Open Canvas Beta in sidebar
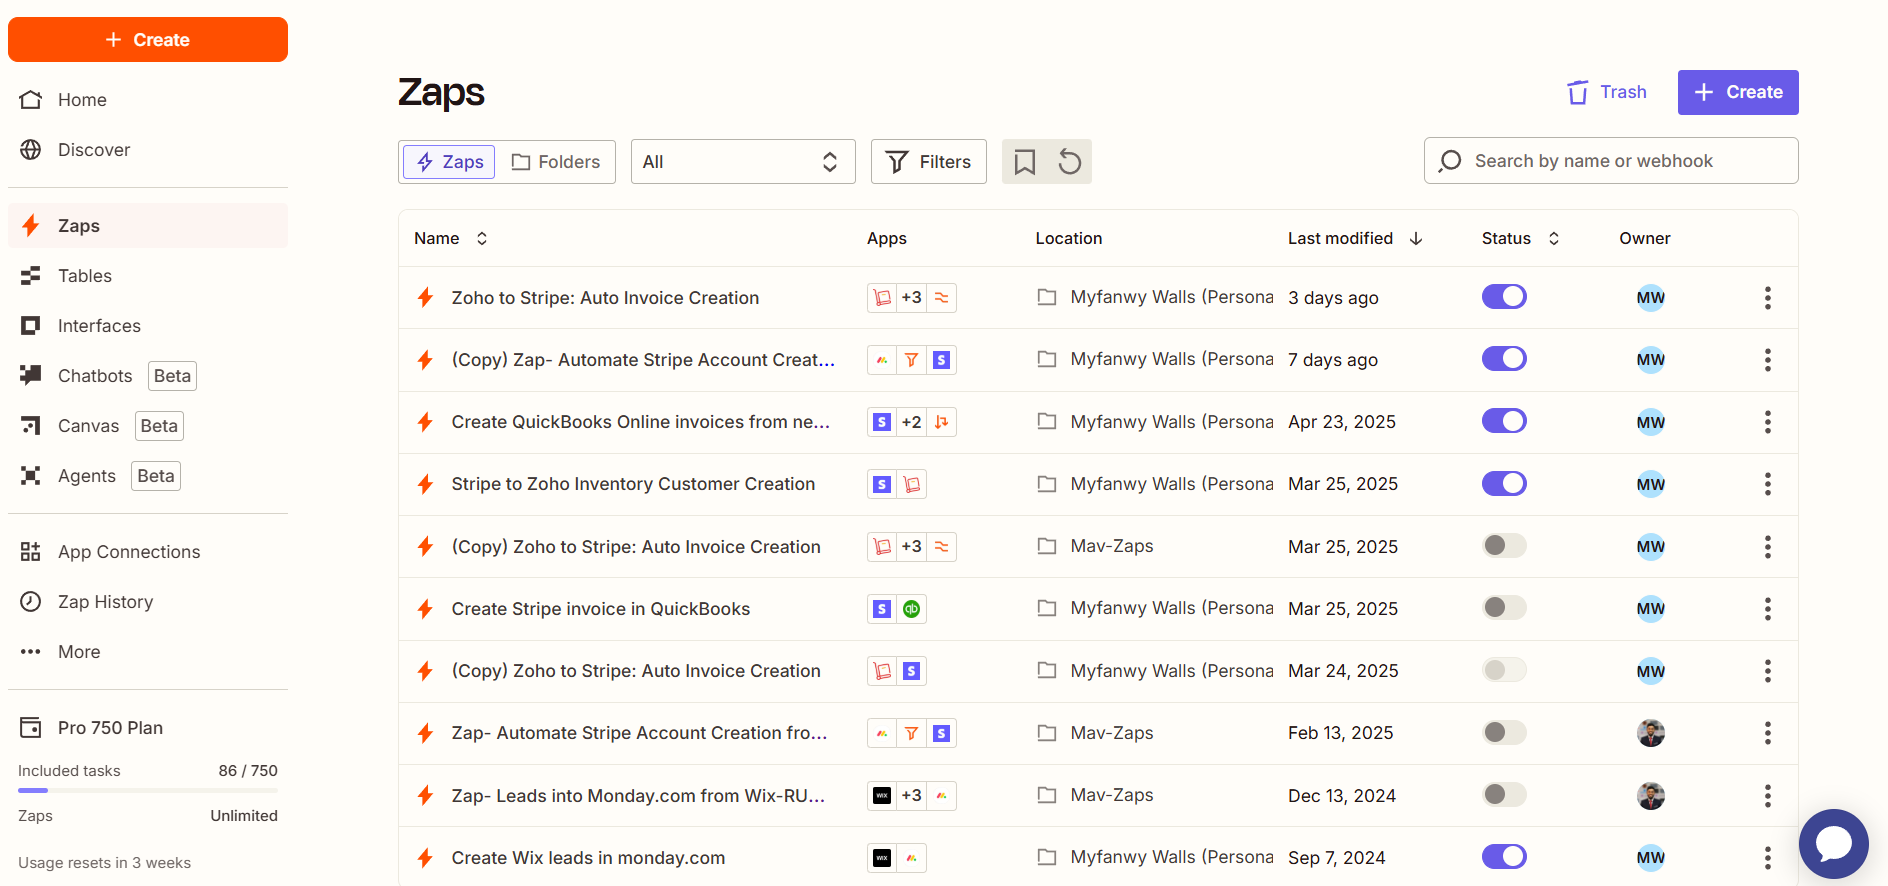This screenshot has height=886, width=1888. point(148,426)
